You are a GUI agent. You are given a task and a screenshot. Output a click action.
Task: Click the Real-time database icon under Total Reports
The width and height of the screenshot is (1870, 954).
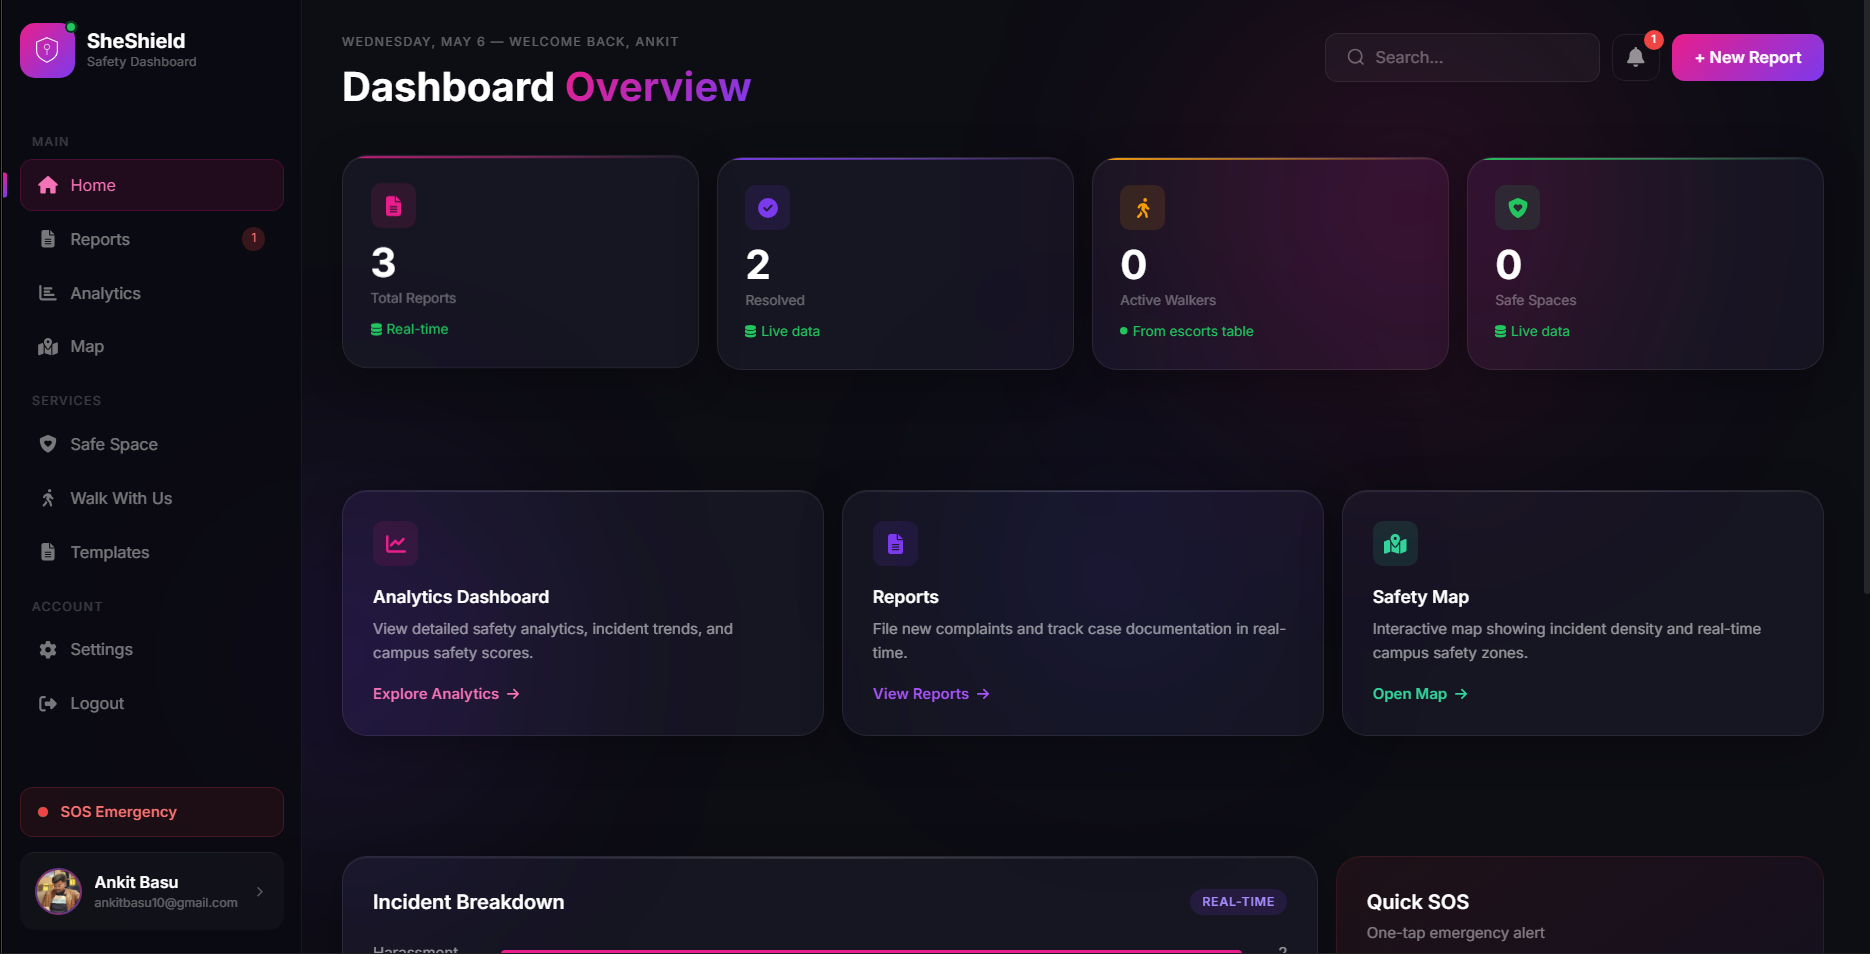377,329
